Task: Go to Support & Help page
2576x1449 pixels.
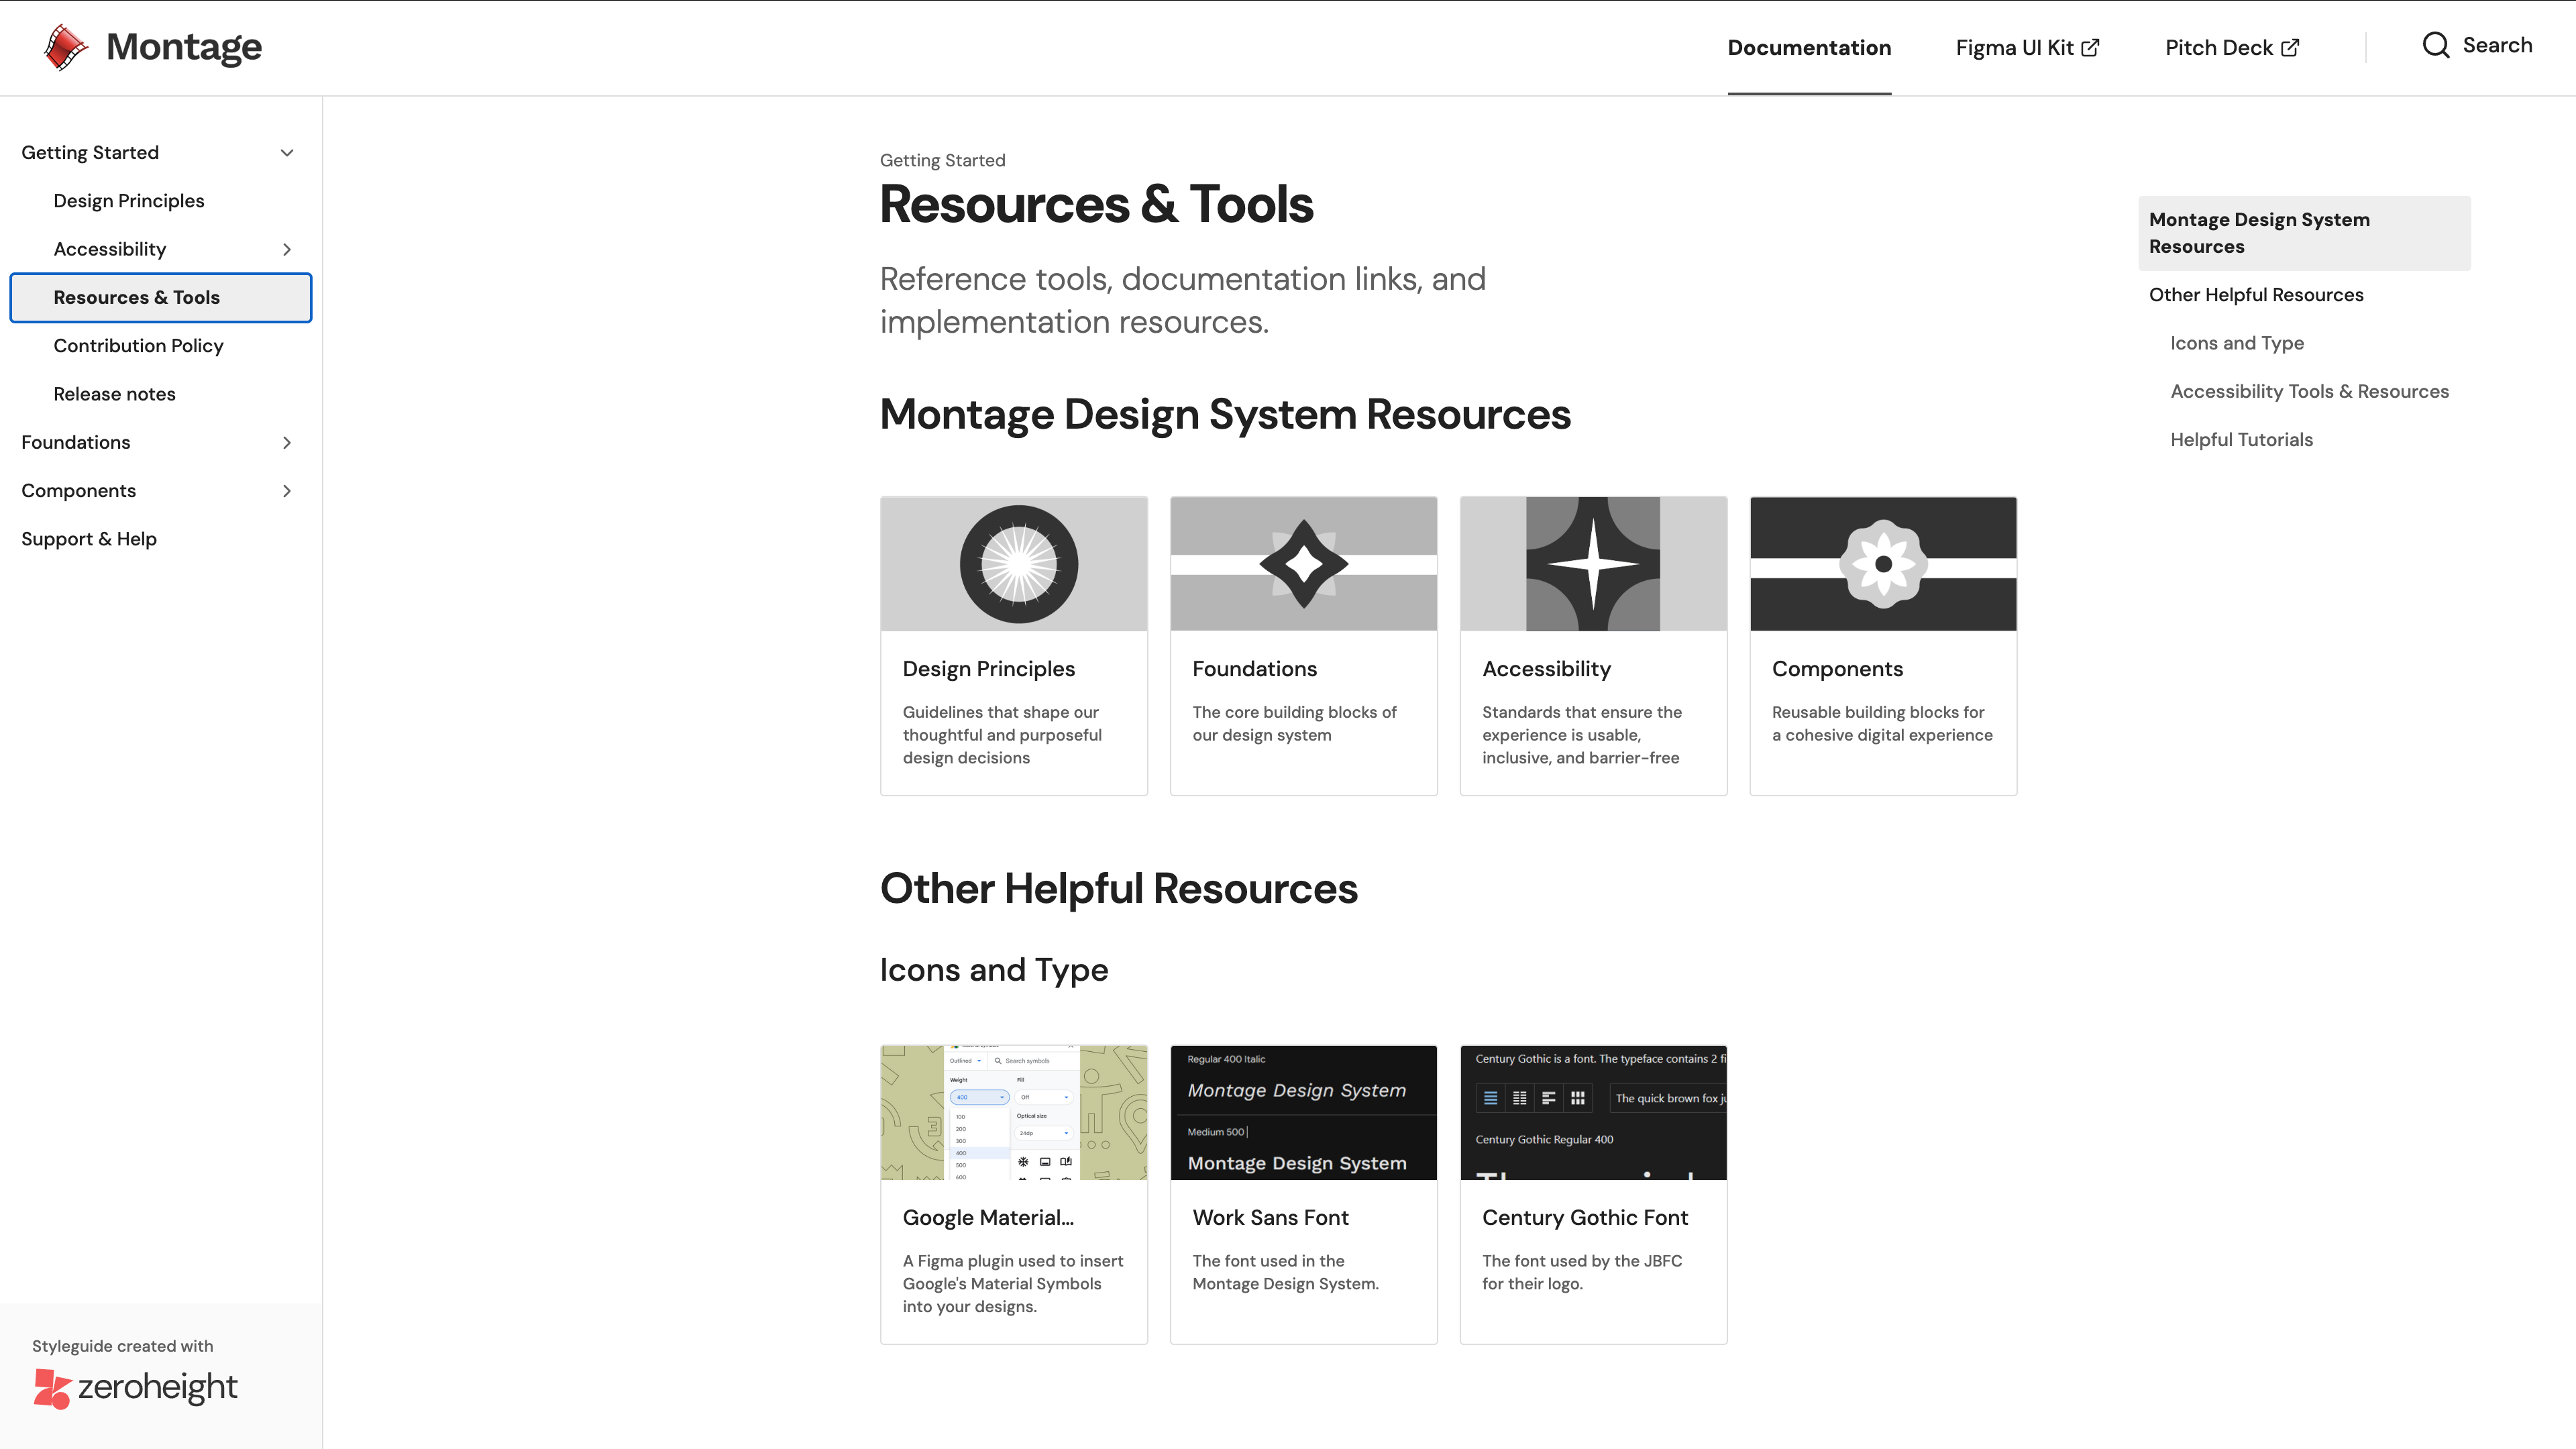Action: [89, 539]
